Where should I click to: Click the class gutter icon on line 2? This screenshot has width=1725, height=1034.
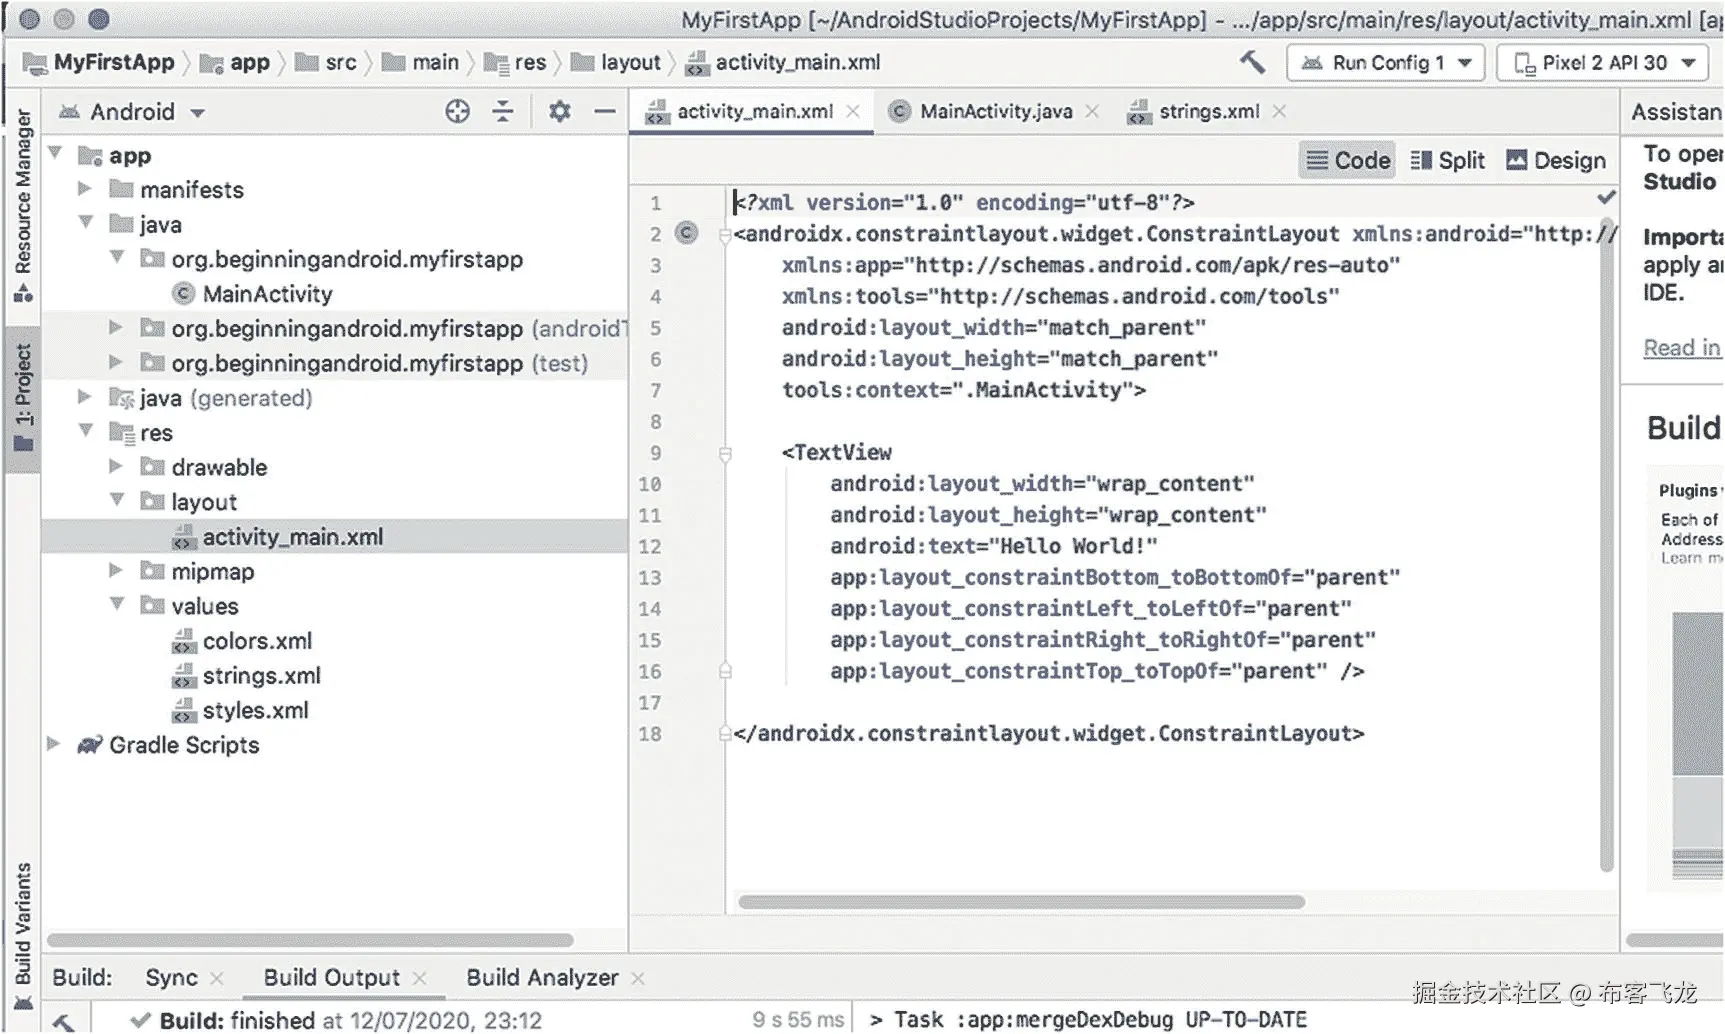686,233
